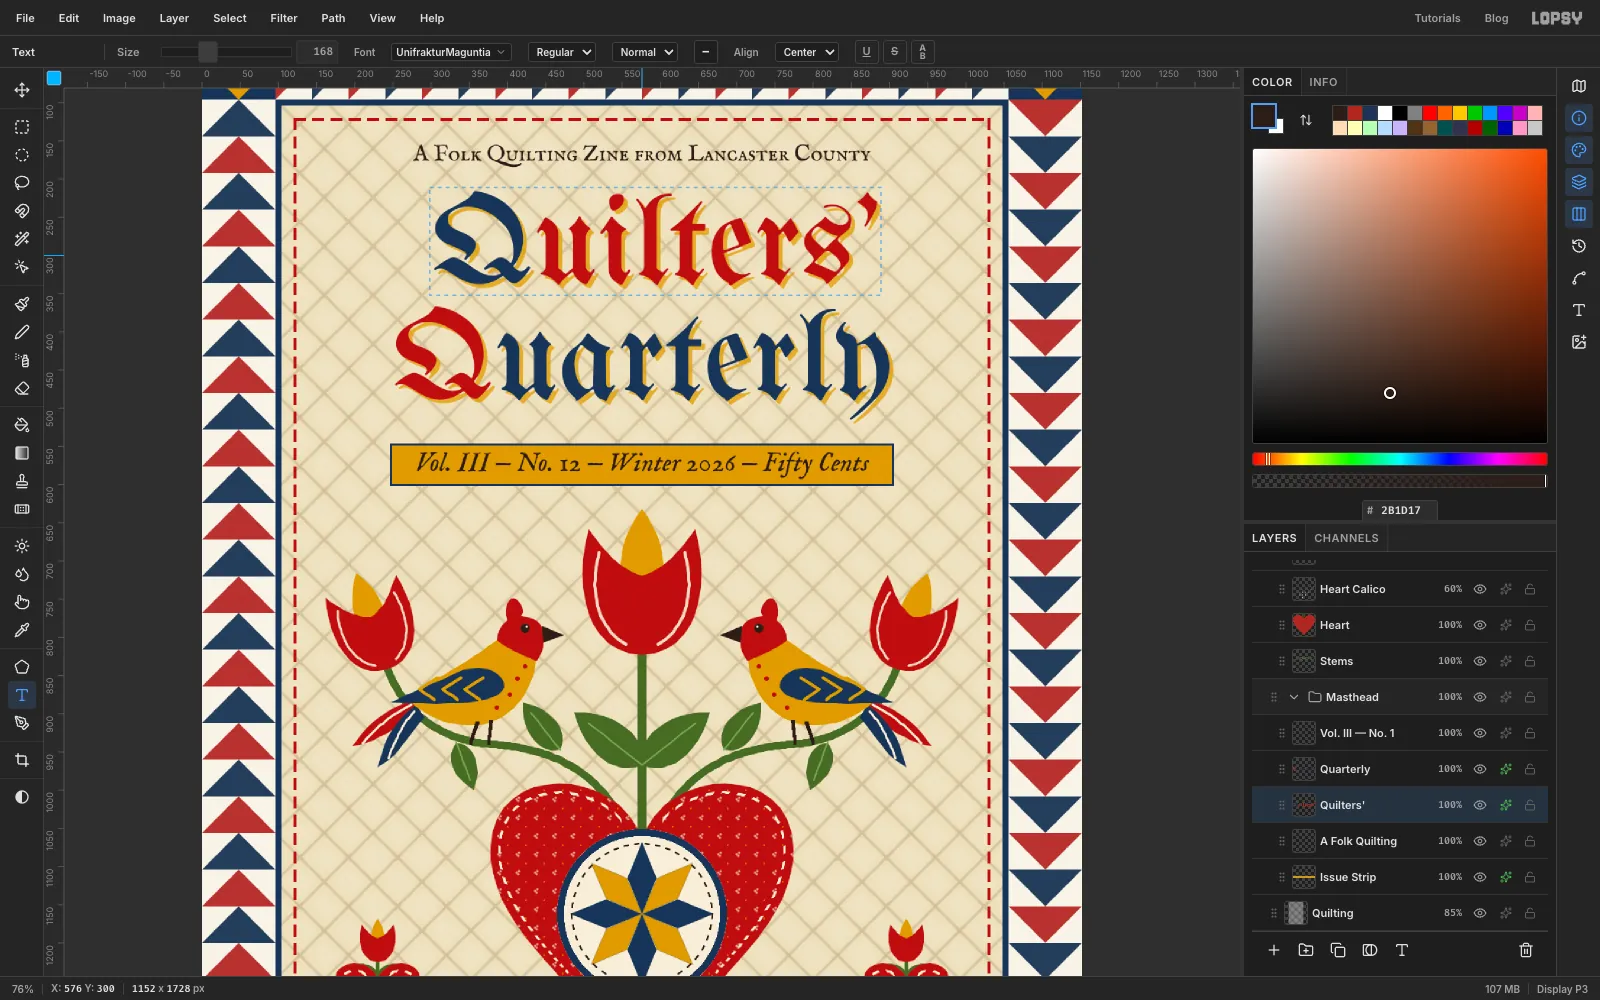Open the font family dropdown
This screenshot has height=1000, width=1600.
click(x=451, y=52)
